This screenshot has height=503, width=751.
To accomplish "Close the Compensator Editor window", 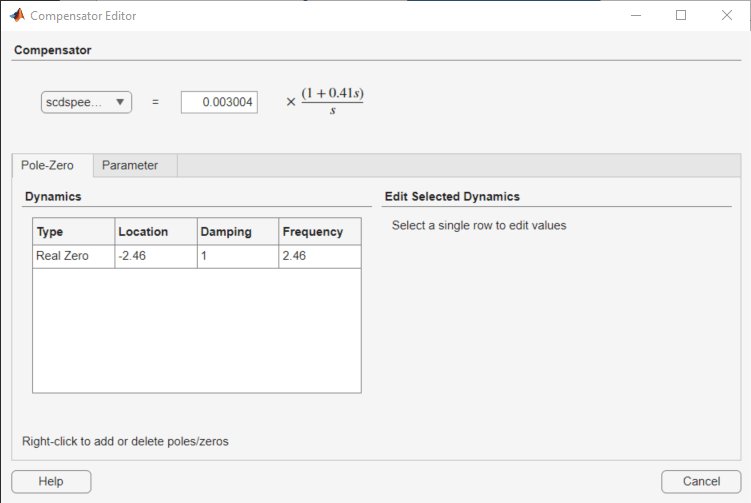I will [727, 16].
